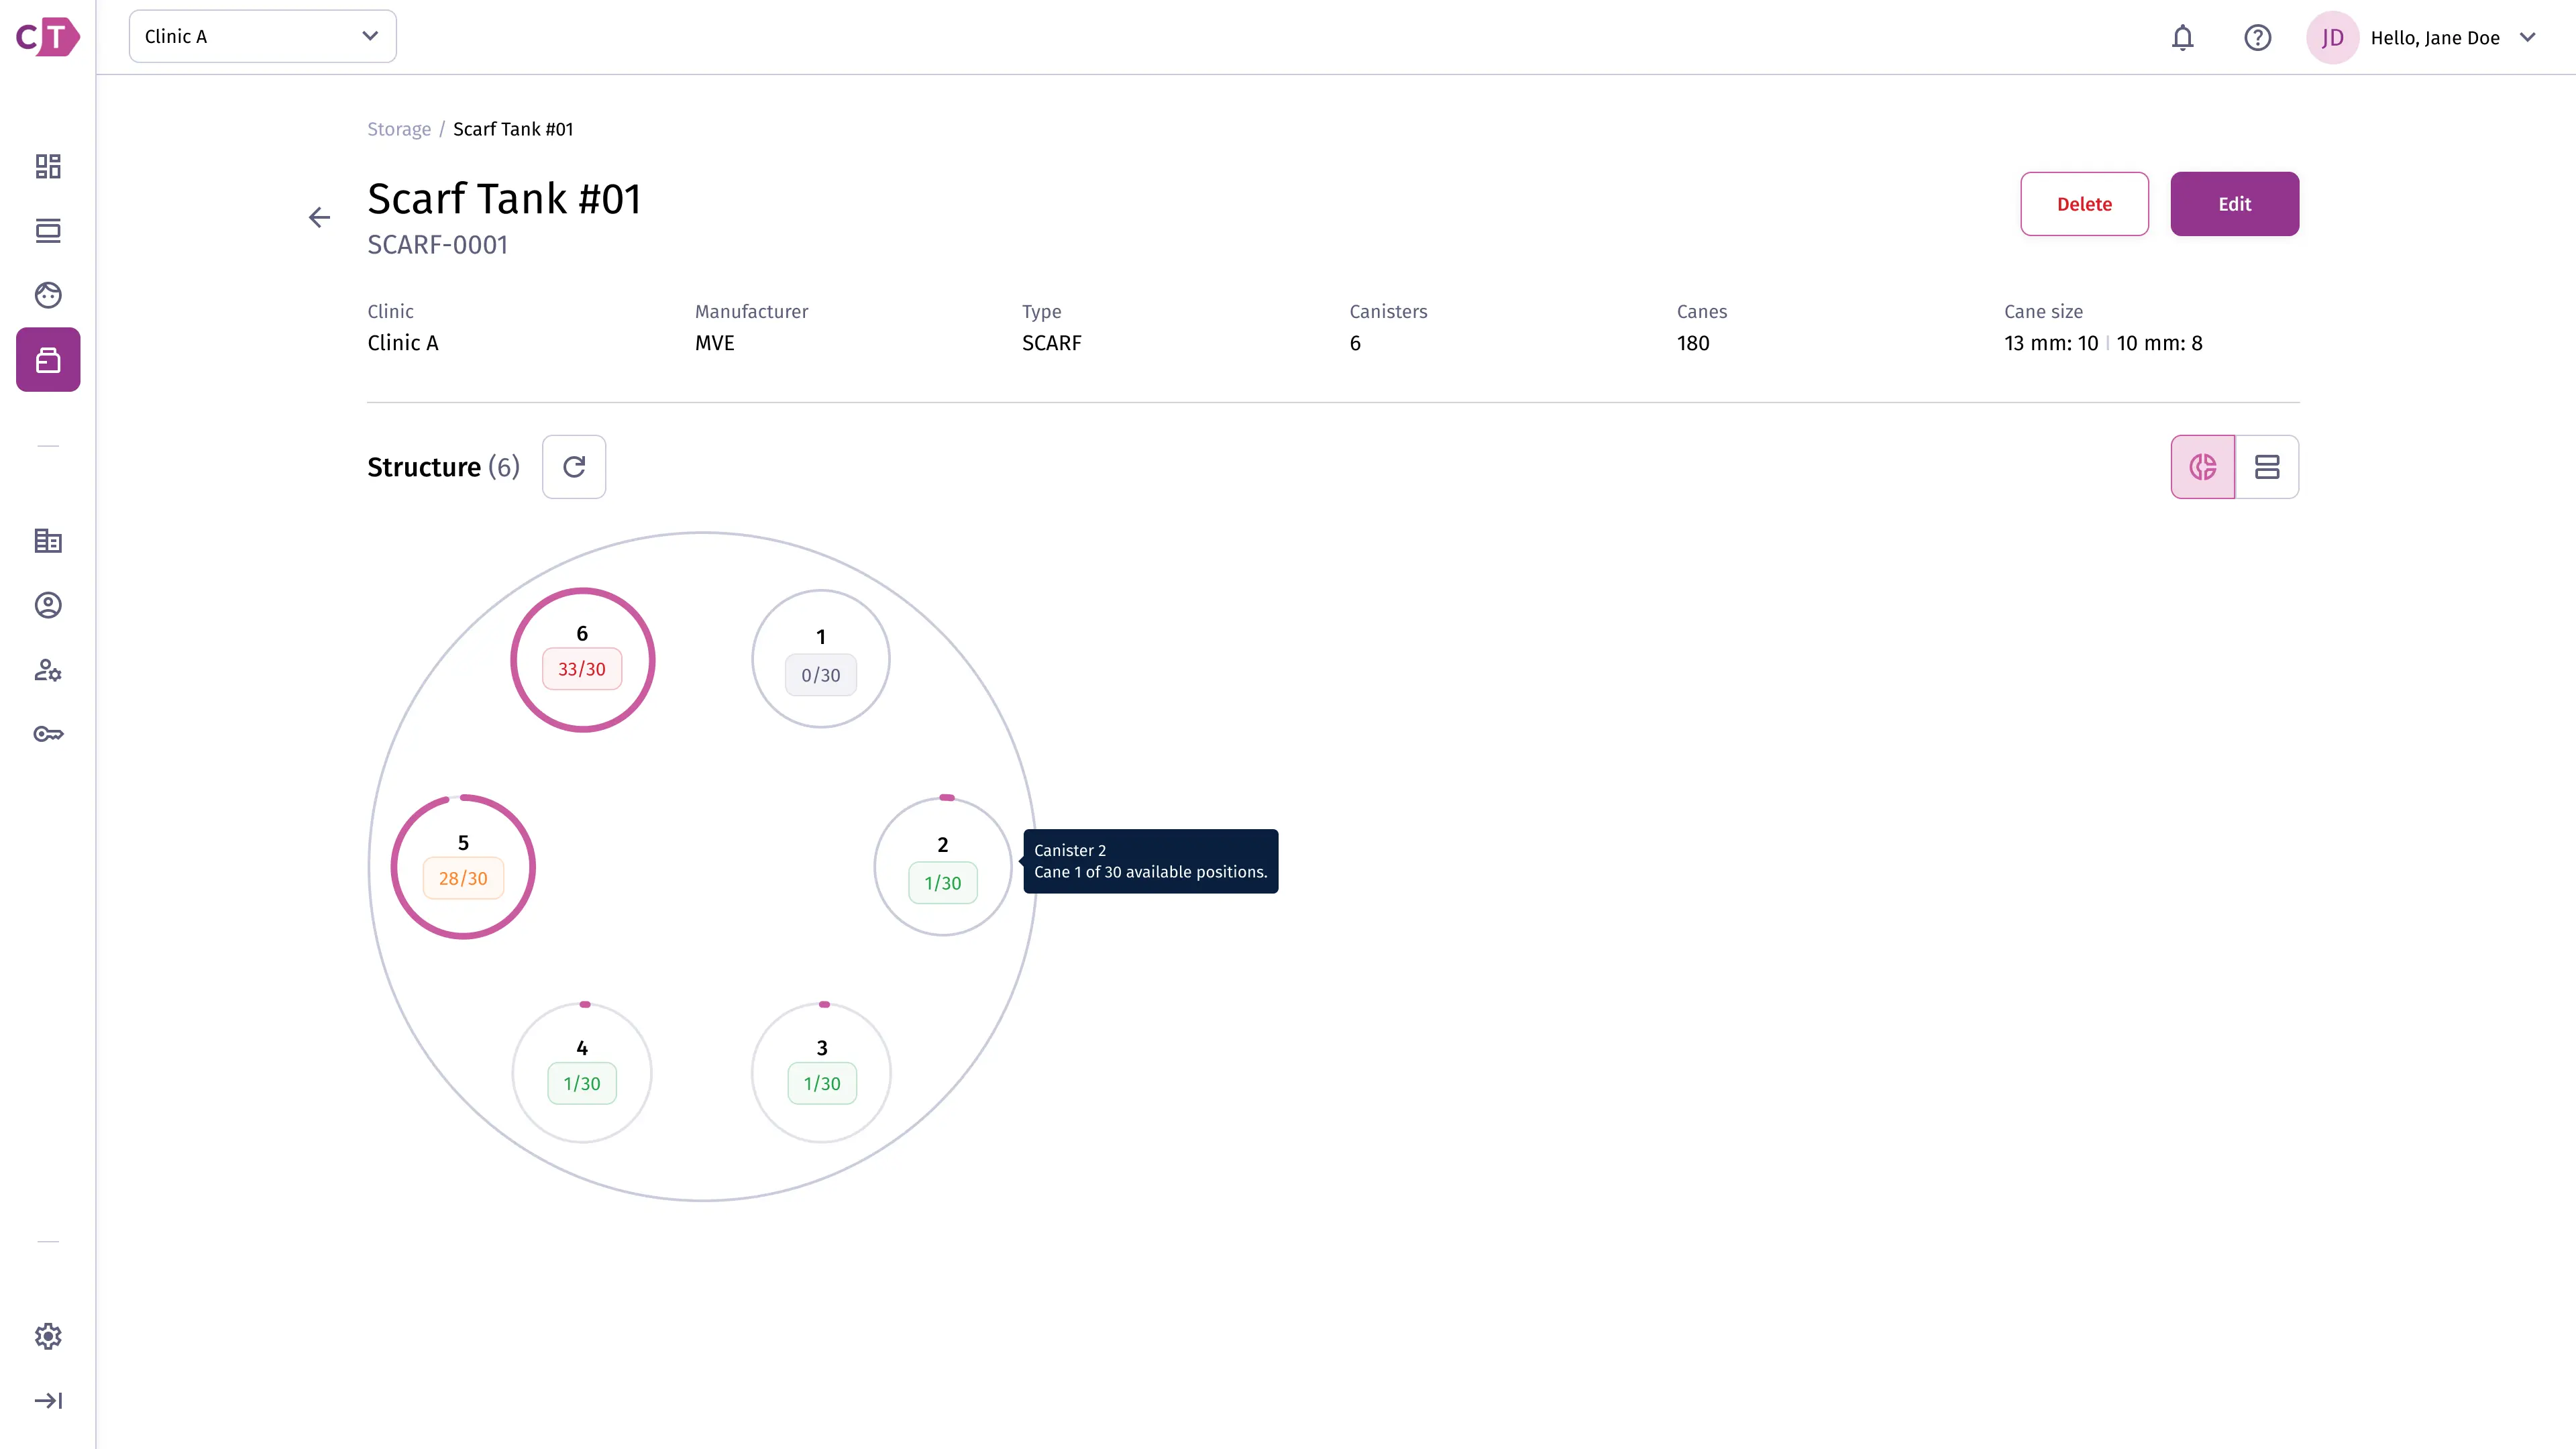Click the Canes value 180
This screenshot has width=2576, height=1449.
coord(1693,343)
